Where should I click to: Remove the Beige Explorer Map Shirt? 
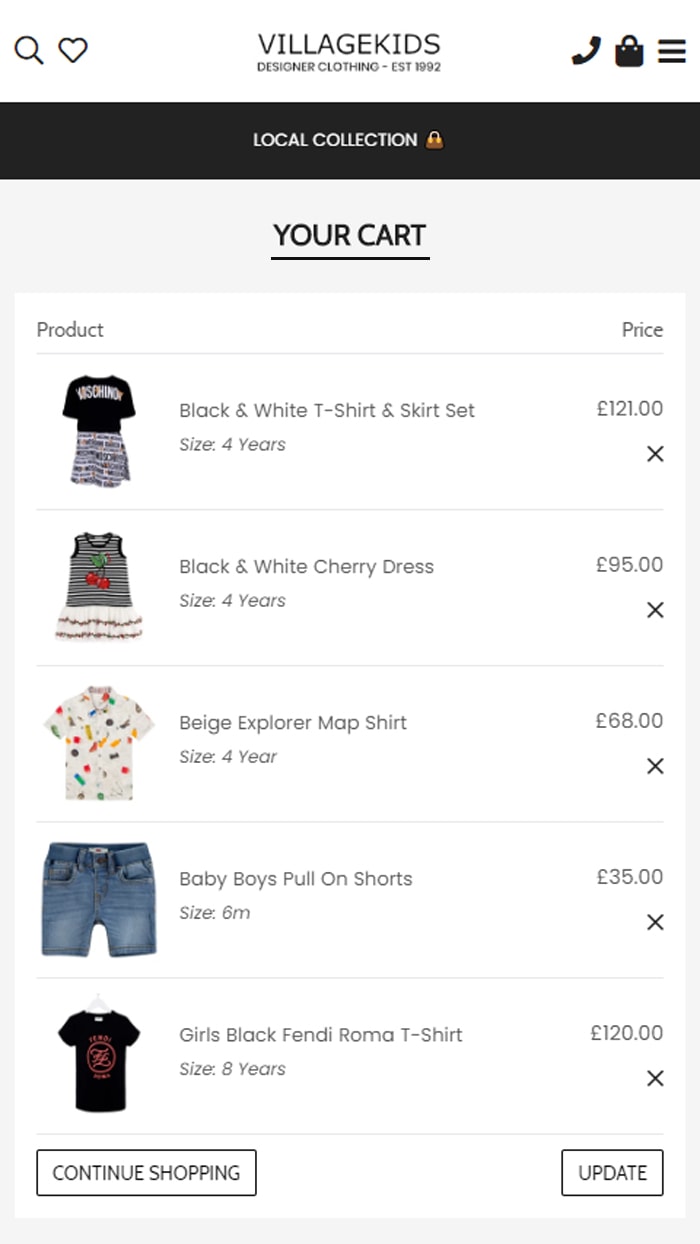pyautogui.click(x=655, y=766)
